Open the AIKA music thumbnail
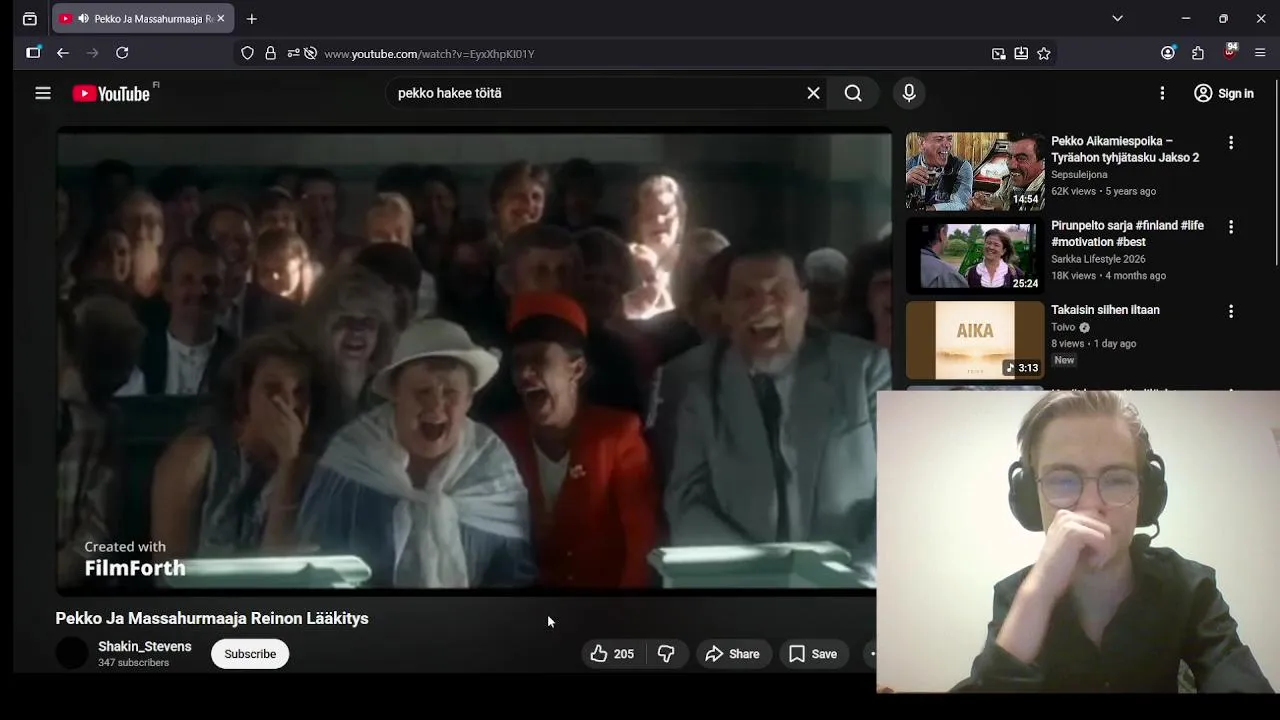Image resolution: width=1280 pixels, height=720 pixels. [x=975, y=340]
